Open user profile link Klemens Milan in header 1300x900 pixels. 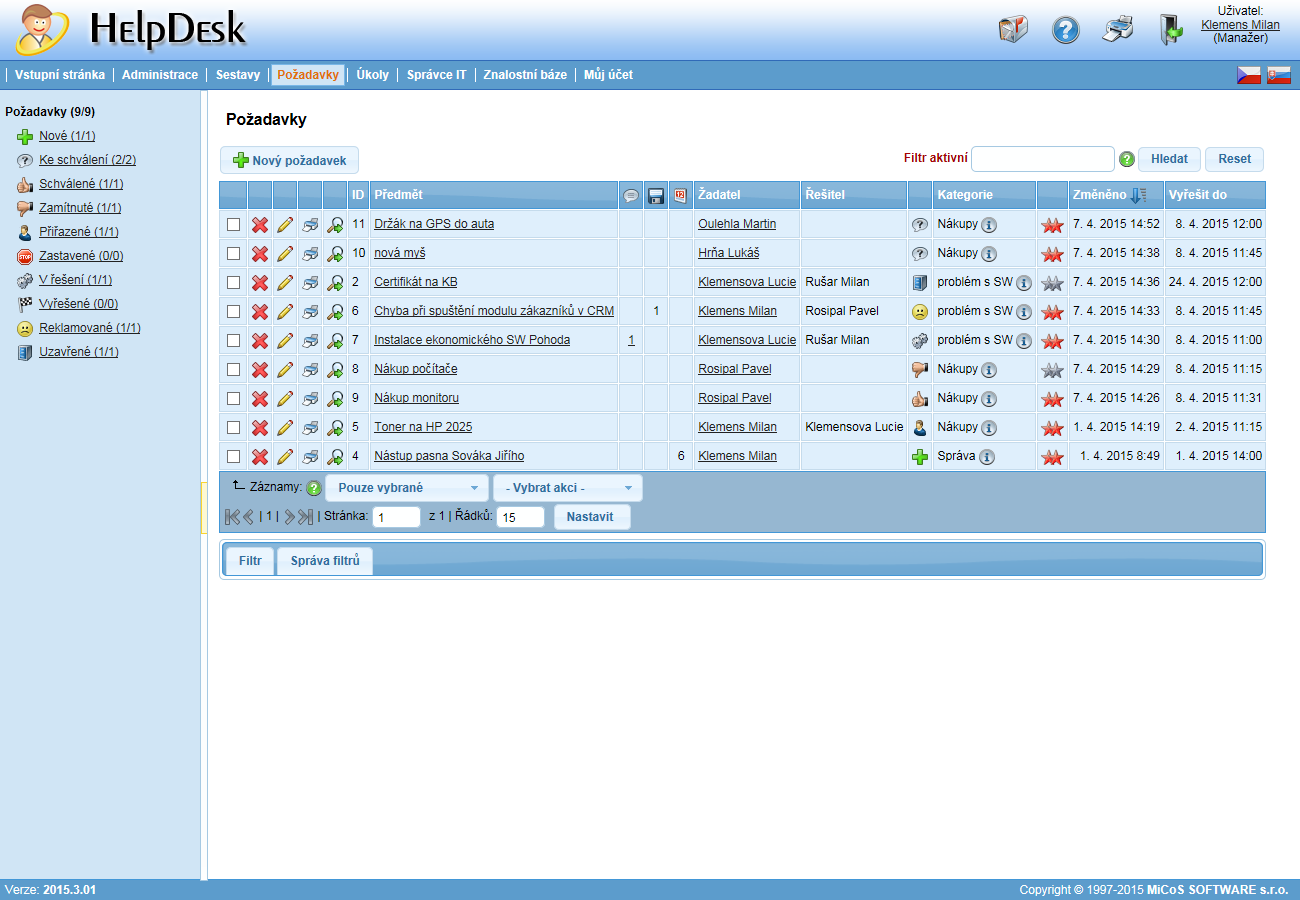[1240, 25]
